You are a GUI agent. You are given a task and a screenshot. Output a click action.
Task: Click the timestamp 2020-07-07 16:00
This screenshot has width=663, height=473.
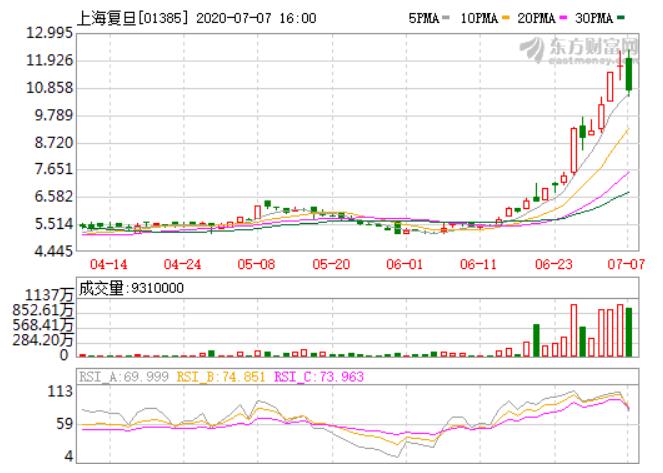tap(256, 18)
